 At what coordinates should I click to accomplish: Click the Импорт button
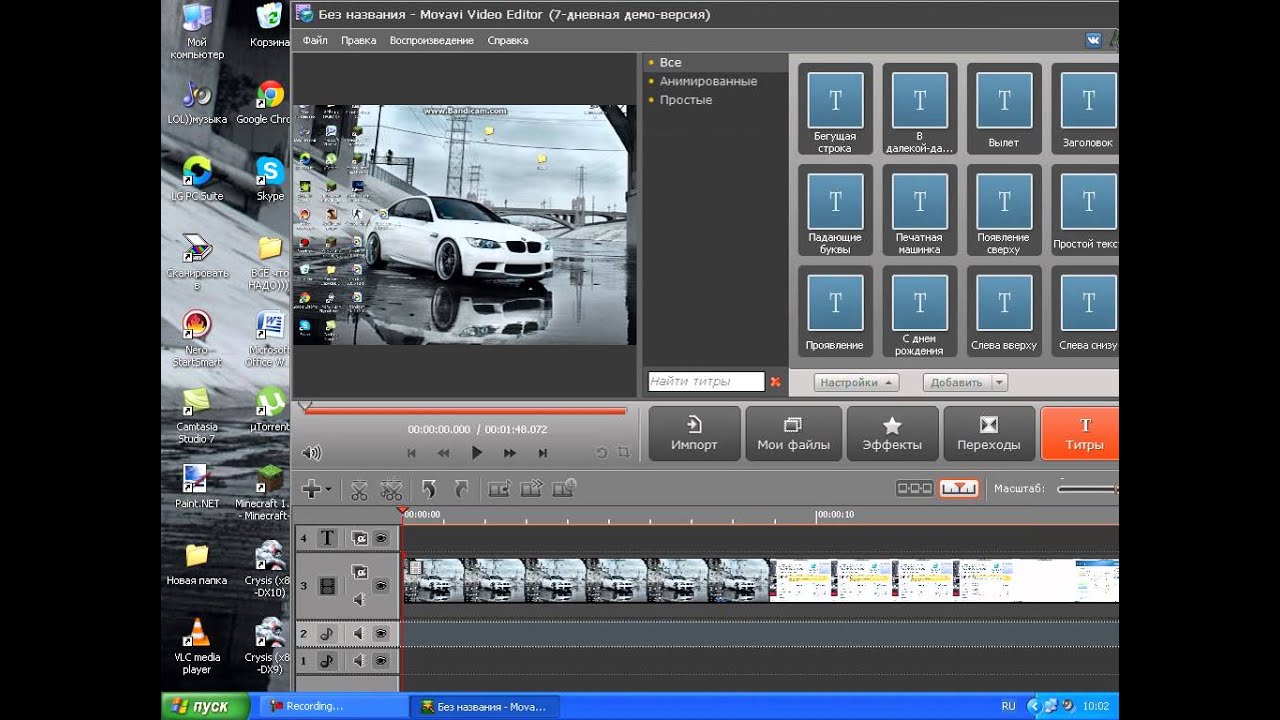point(695,434)
